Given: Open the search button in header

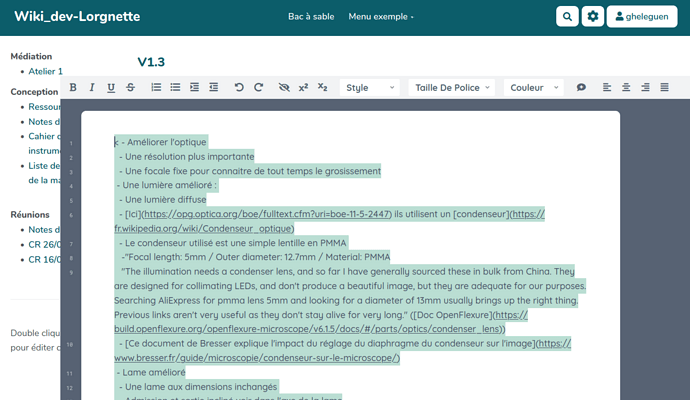Looking at the screenshot, I should point(567,17).
